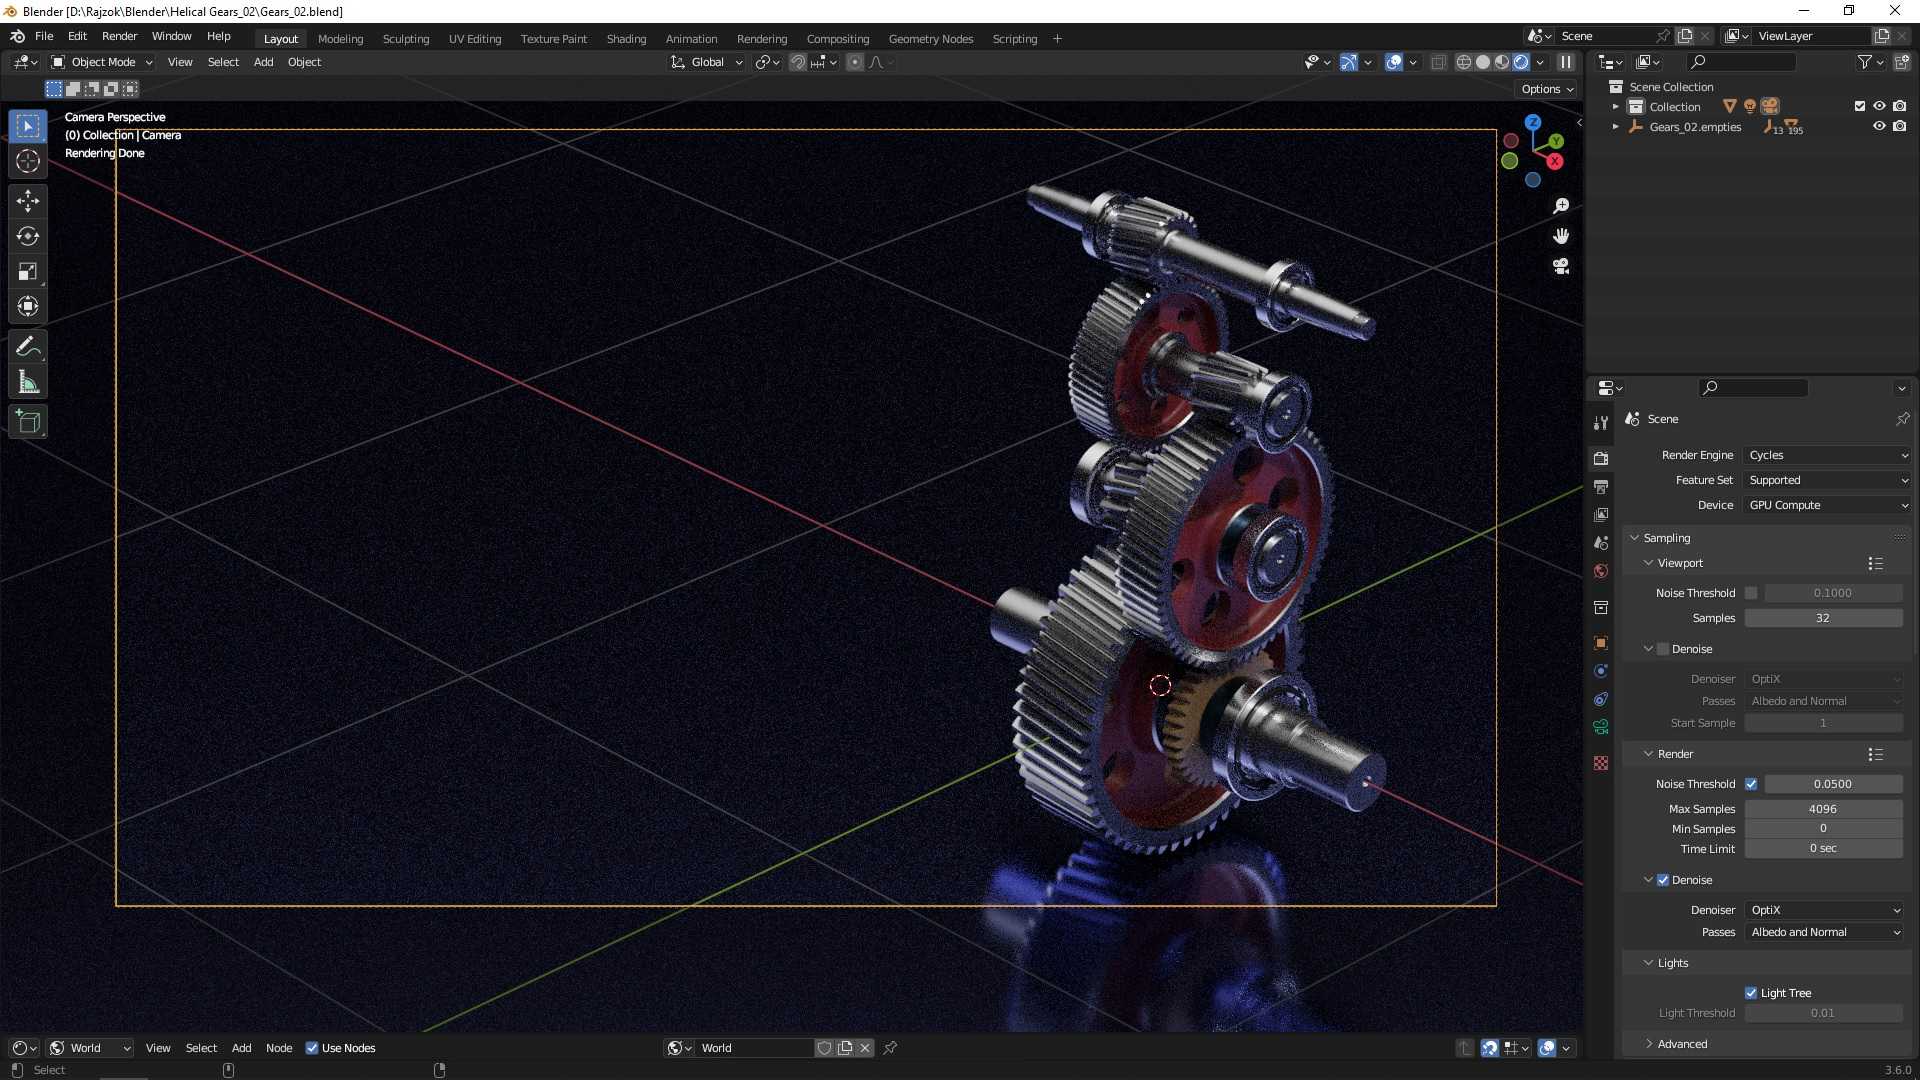Pick the Add Cube tool
Screen dimensions: 1920x1080
pos(28,422)
